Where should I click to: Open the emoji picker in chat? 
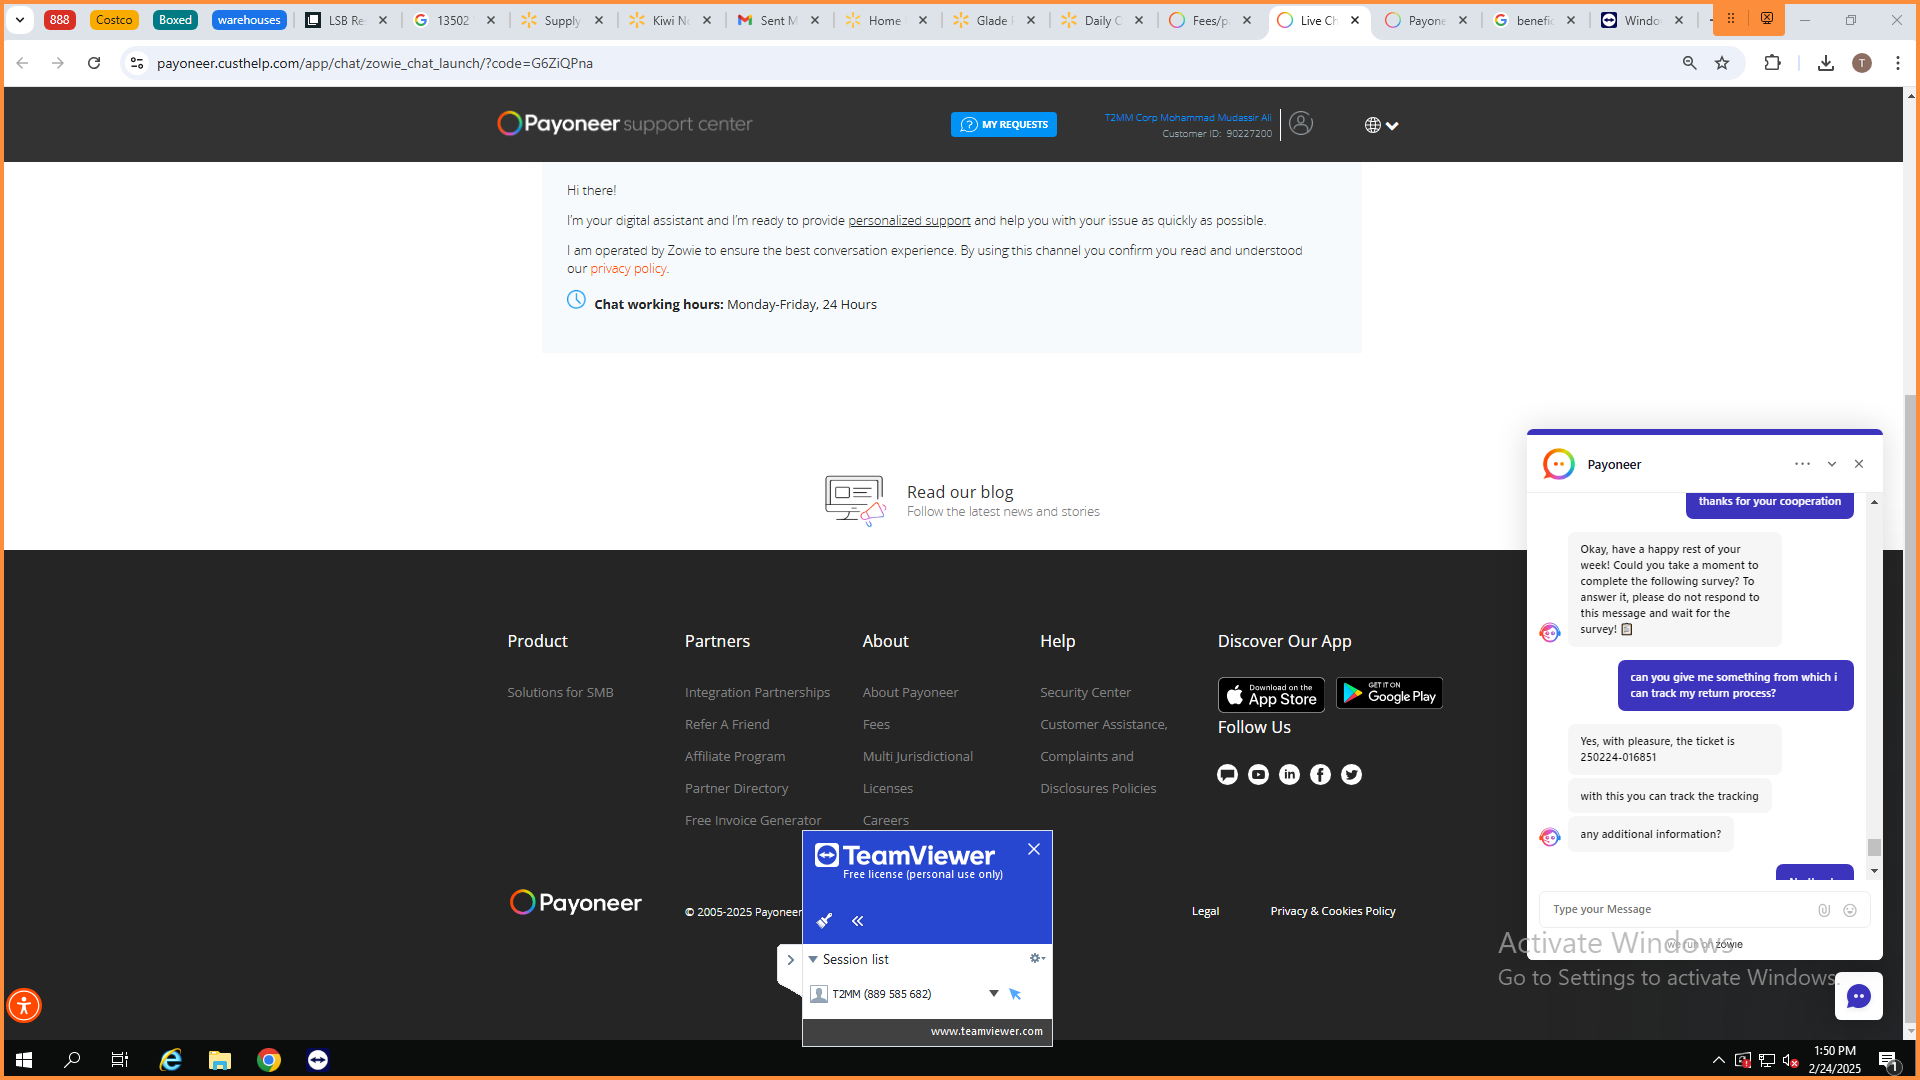[x=1850, y=910]
